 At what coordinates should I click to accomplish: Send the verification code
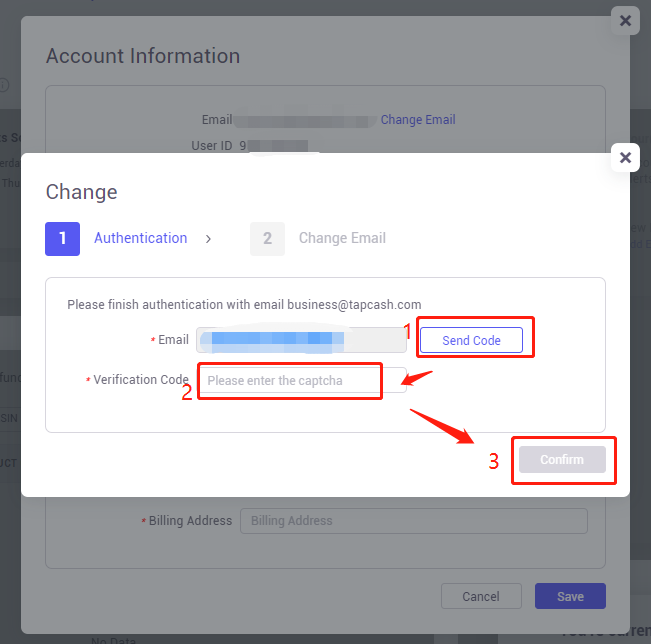point(471,340)
